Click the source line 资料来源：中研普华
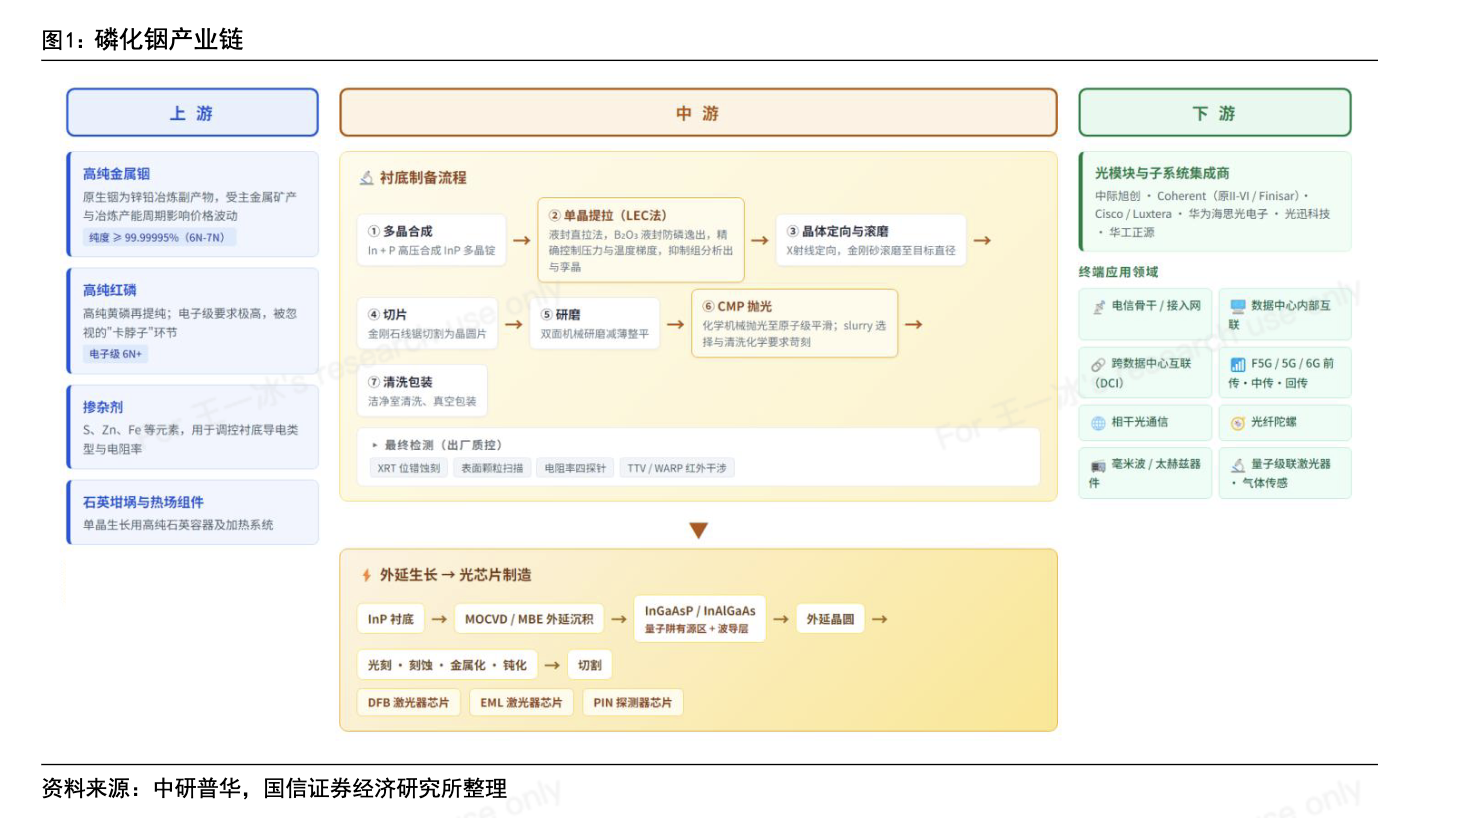Image resolution: width=1464 pixels, height=818 pixels. point(274,788)
